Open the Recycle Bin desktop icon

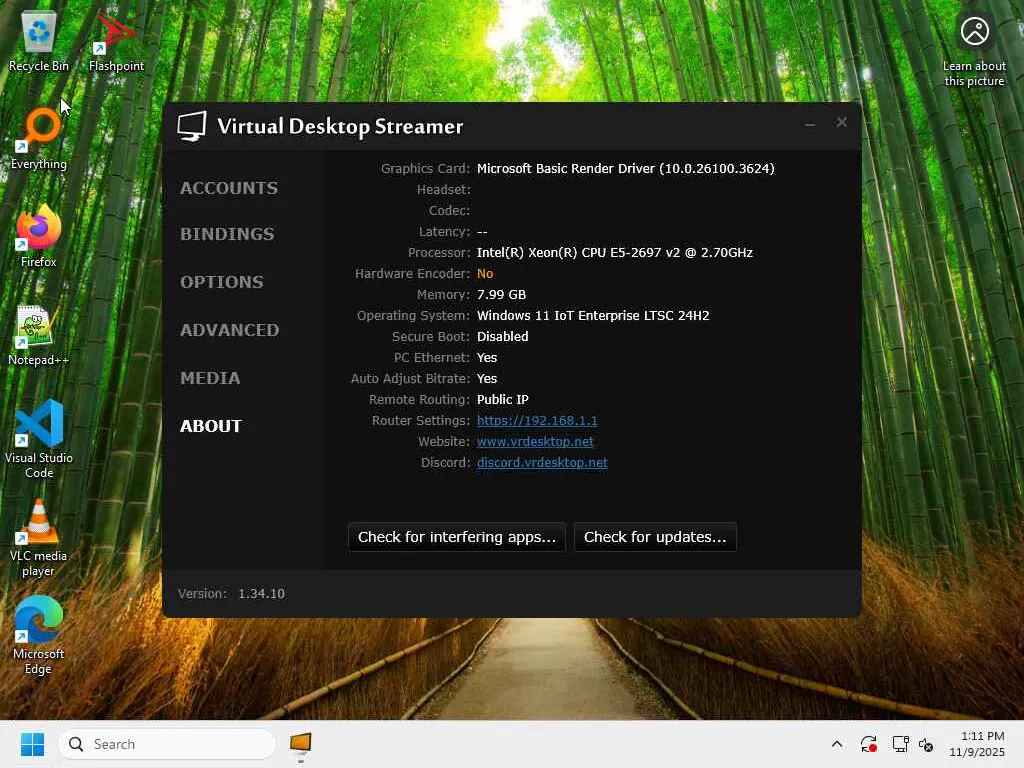[39, 42]
